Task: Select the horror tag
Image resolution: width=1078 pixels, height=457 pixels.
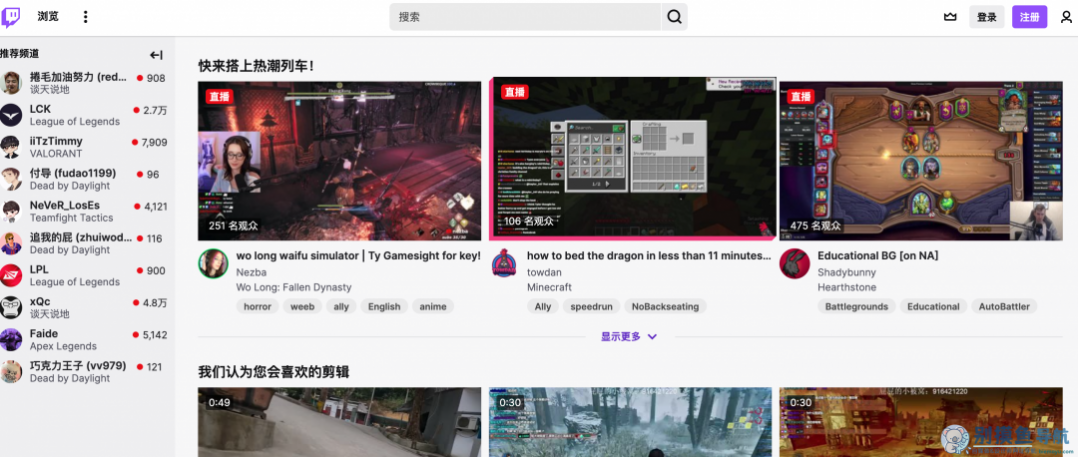Action: [258, 306]
